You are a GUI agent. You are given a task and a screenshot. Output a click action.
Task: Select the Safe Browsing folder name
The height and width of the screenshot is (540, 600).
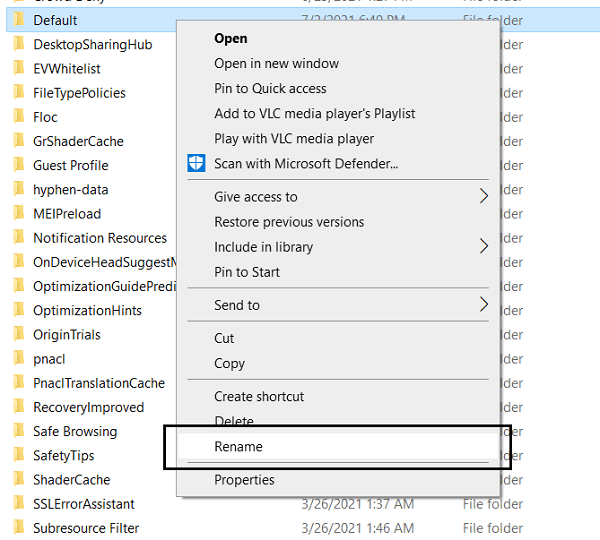click(x=75, y=431)
